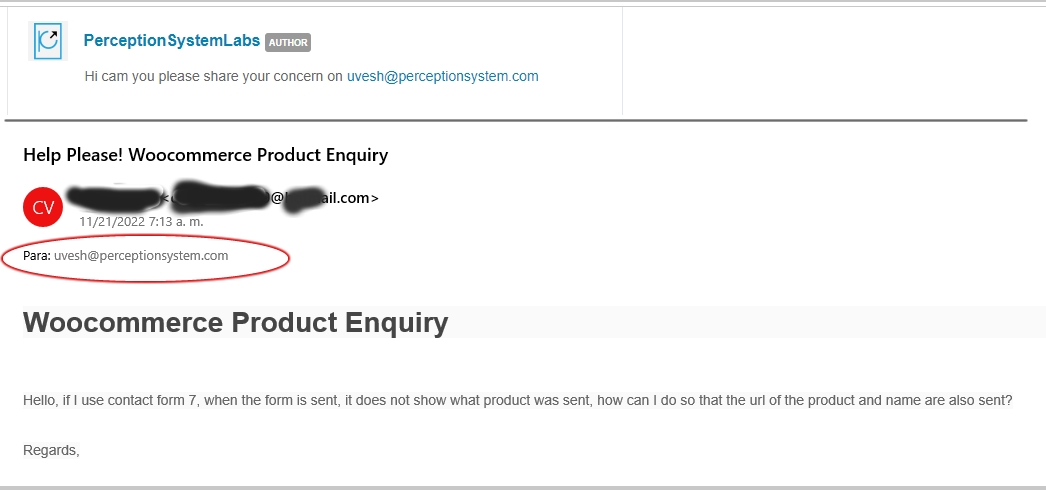
Task: Open the PerceptionSystemLabs author profile link
Action: coord(171,41)
